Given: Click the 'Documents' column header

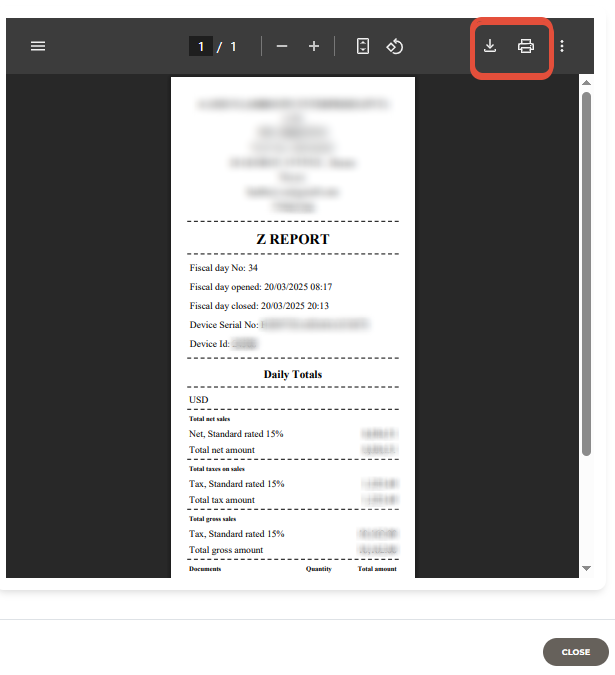Looking at the screenshot, I should click(205, 569).
